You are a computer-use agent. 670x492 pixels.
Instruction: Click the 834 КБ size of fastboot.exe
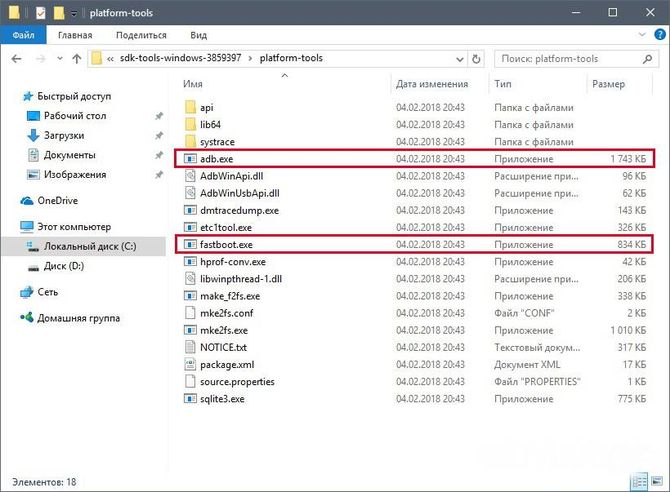click(632, 245)
